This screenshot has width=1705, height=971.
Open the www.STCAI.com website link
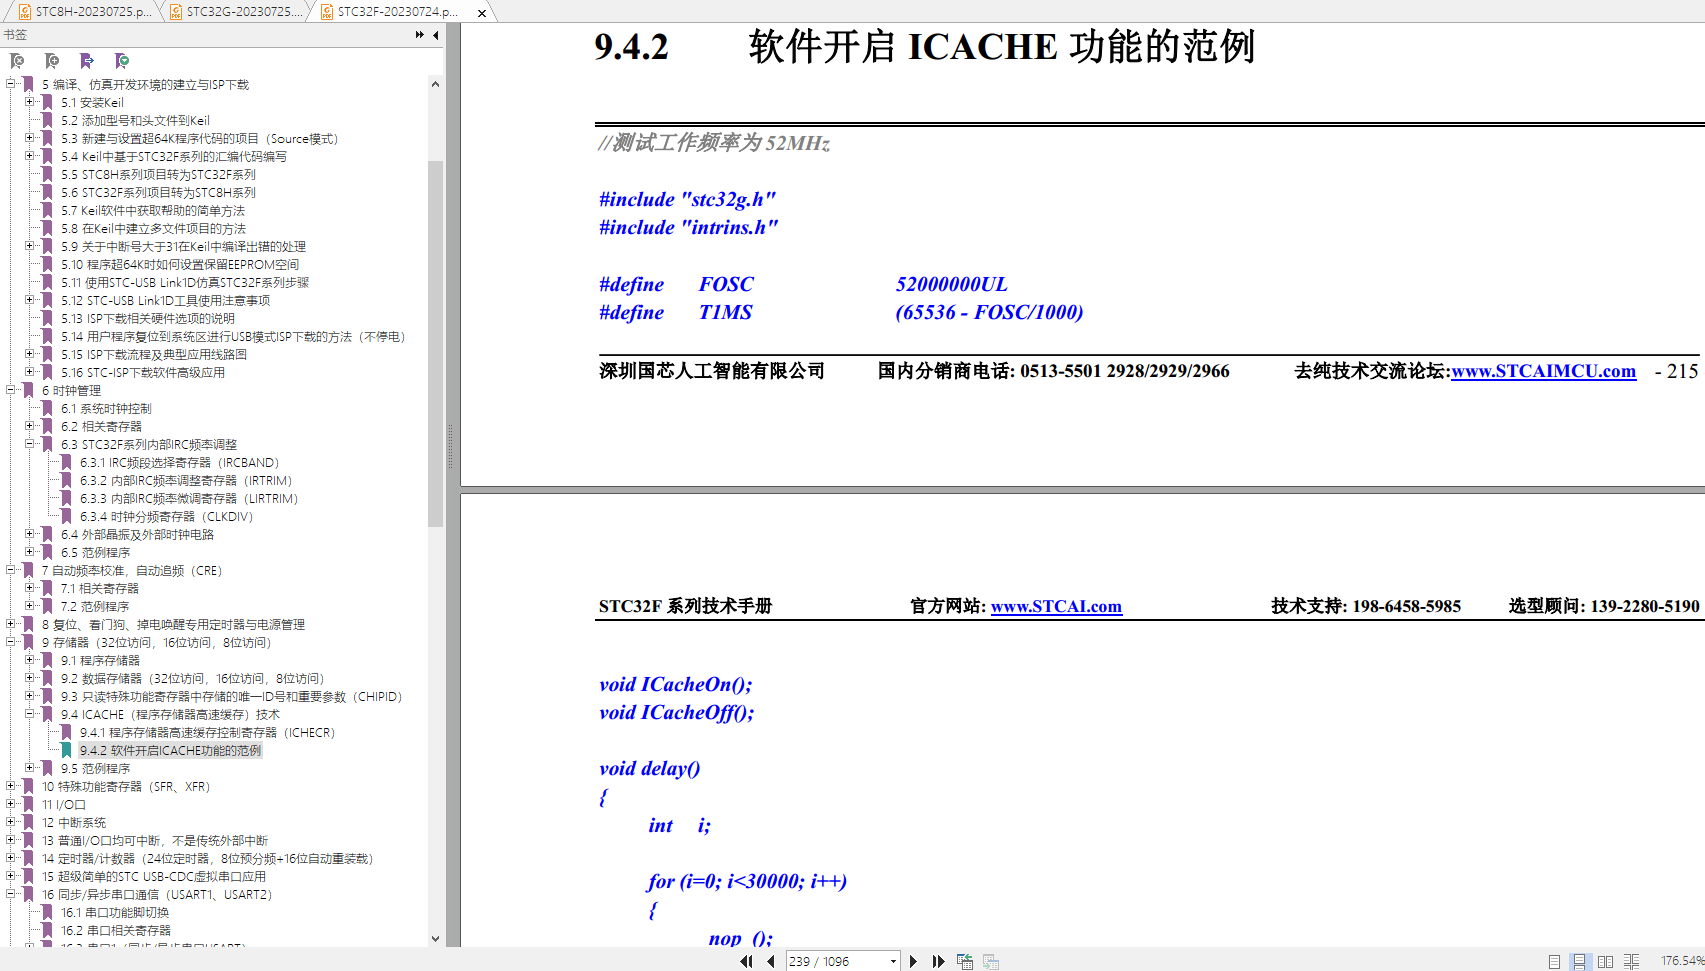1056,606
